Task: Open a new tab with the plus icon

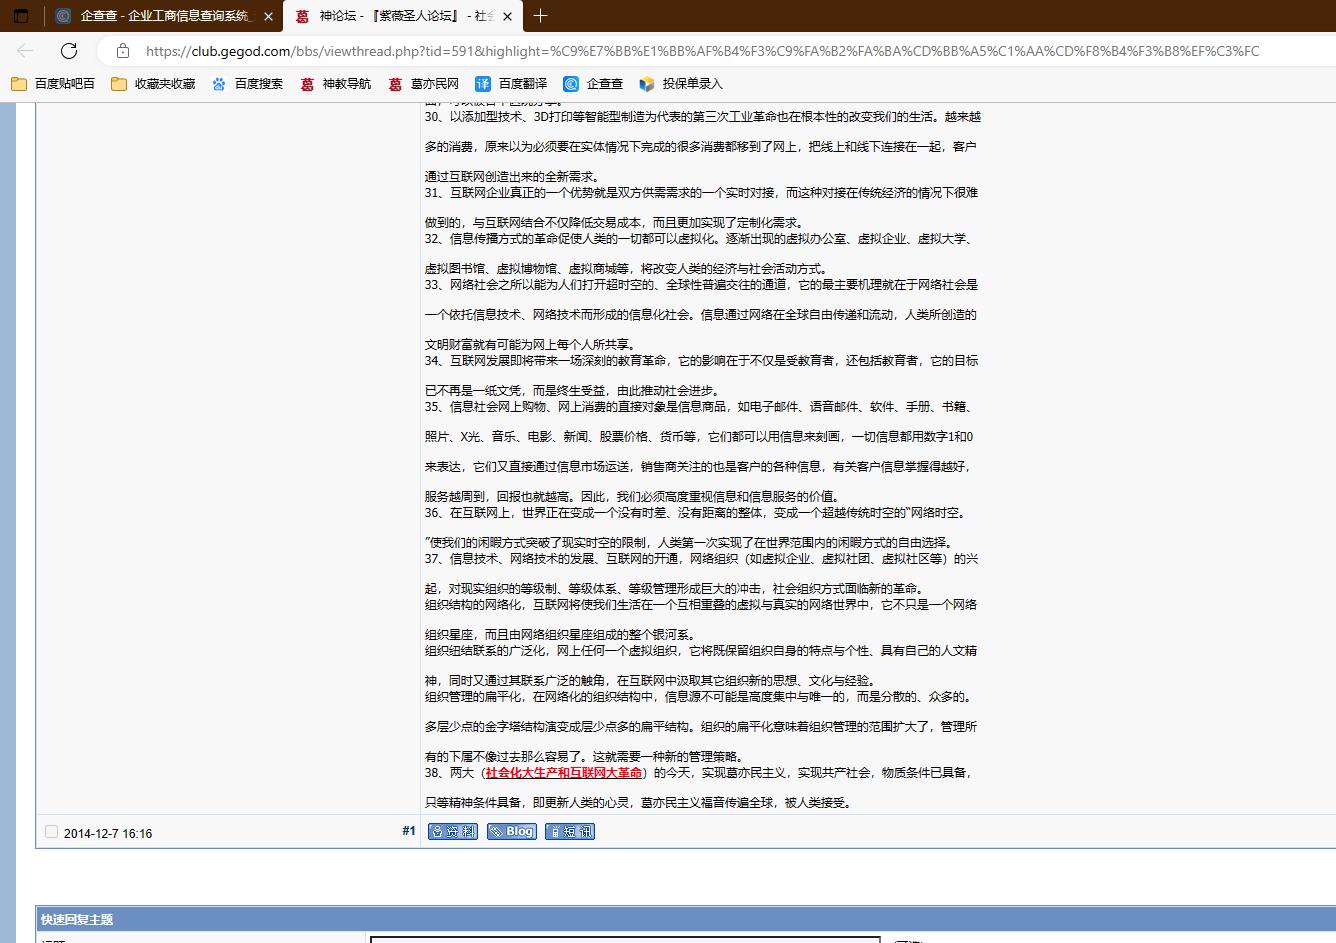Action: [x=540, y=16]
